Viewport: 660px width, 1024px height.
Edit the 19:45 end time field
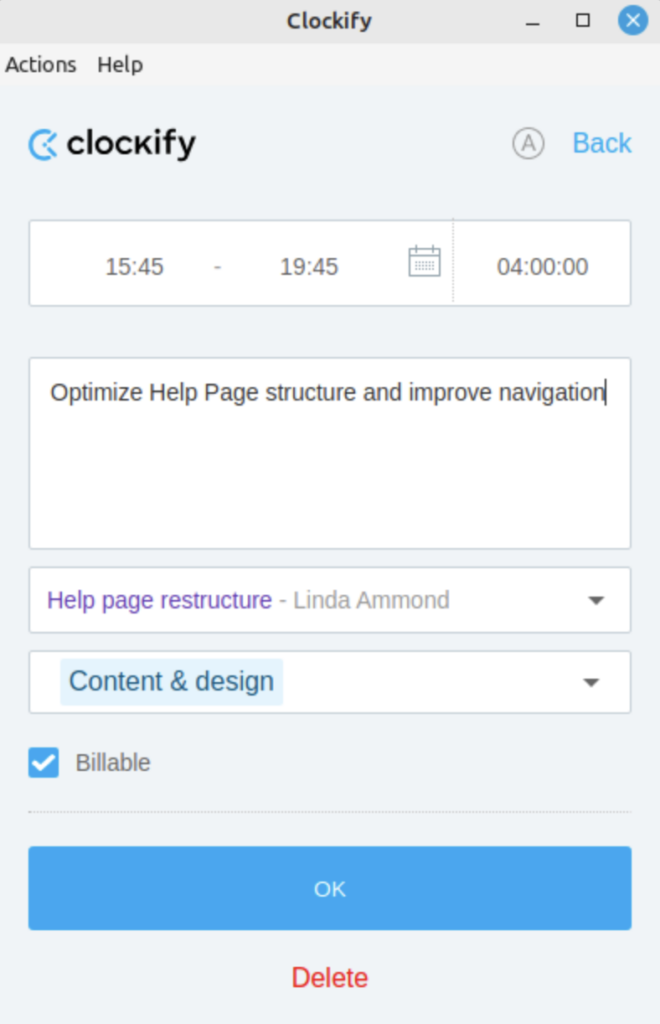pyautogui.click(x=309, y=266)
